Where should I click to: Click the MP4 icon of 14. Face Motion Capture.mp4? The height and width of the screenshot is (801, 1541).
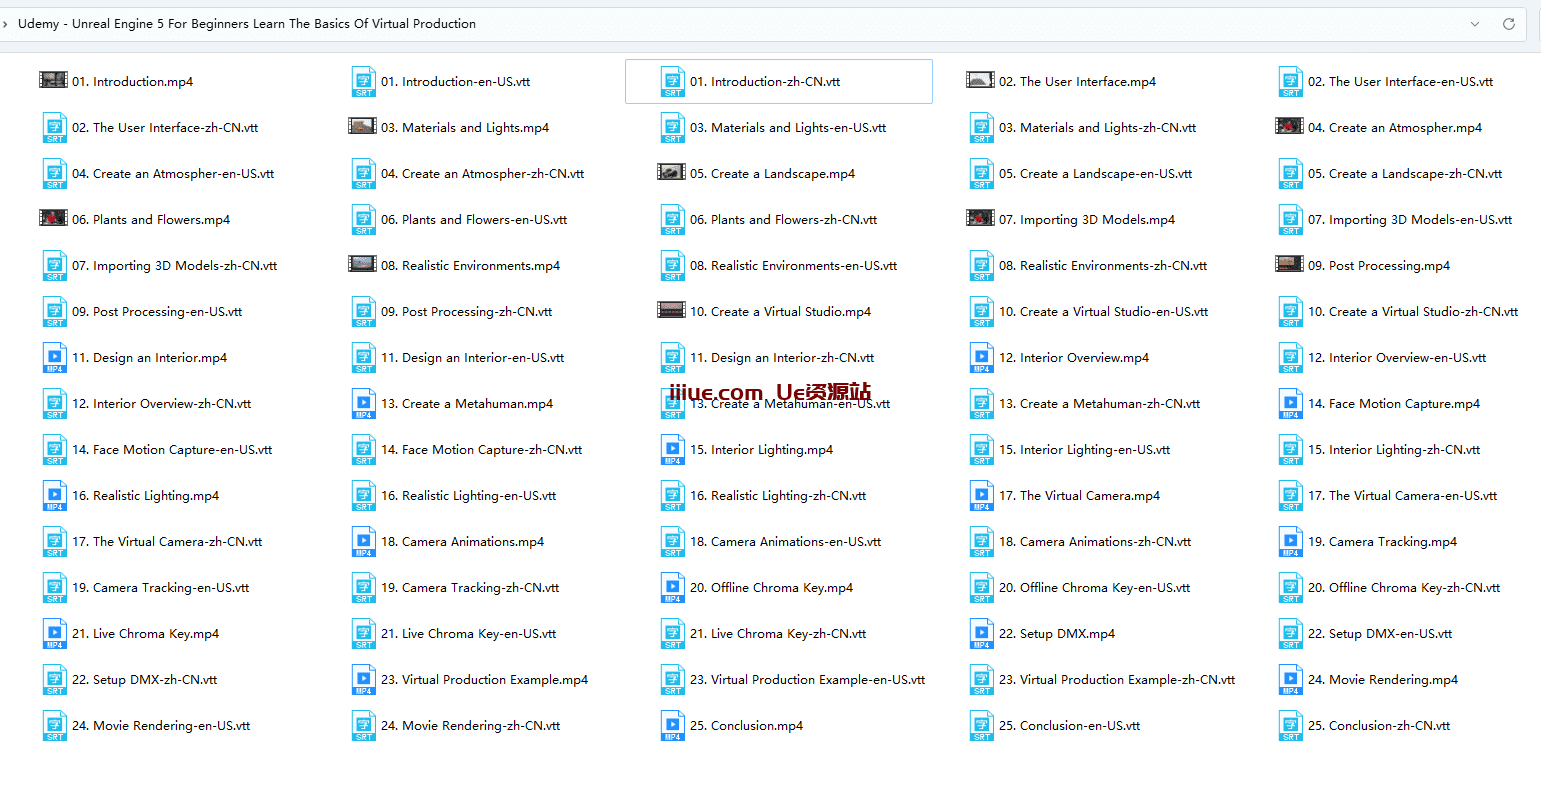click(1291, 404)
